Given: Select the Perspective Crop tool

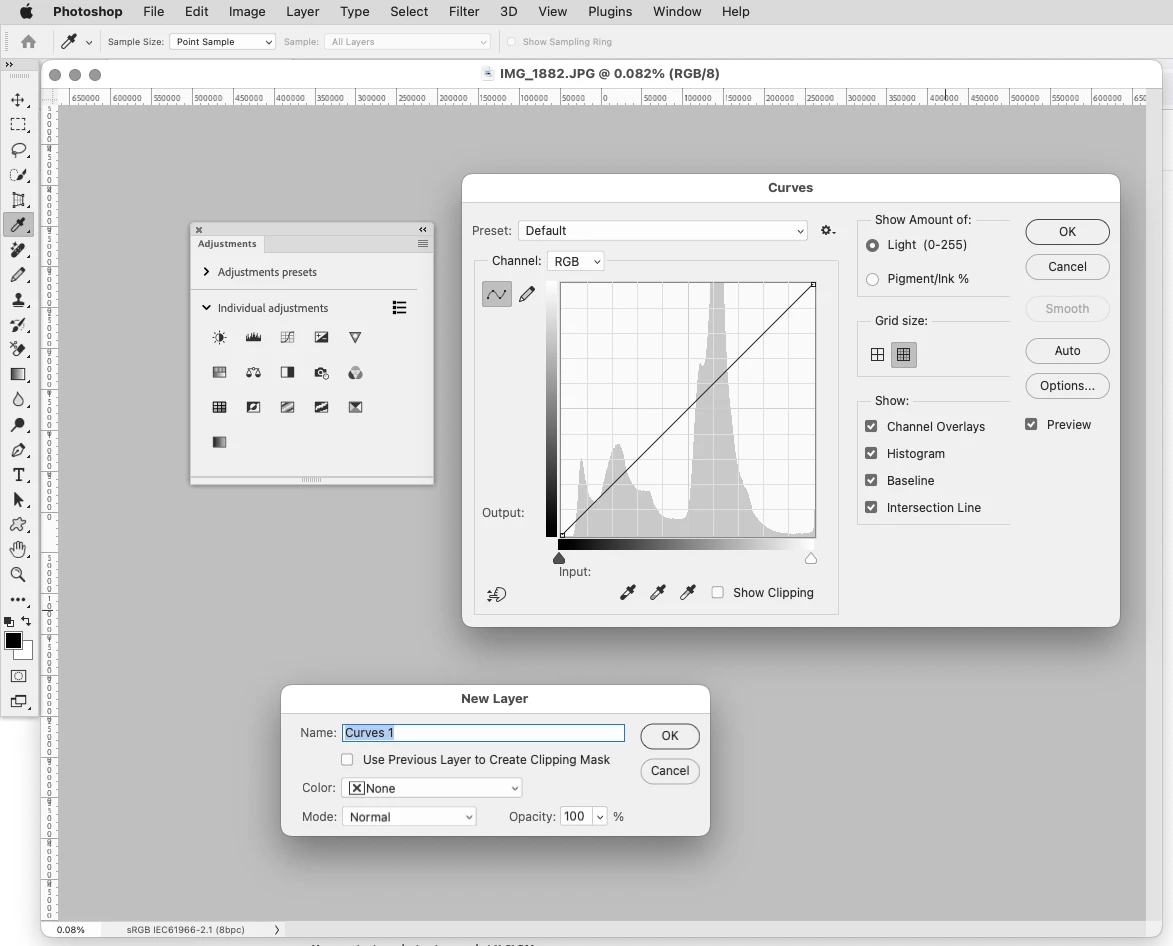Looking at the screenshot, I should [x=18, y=200].
